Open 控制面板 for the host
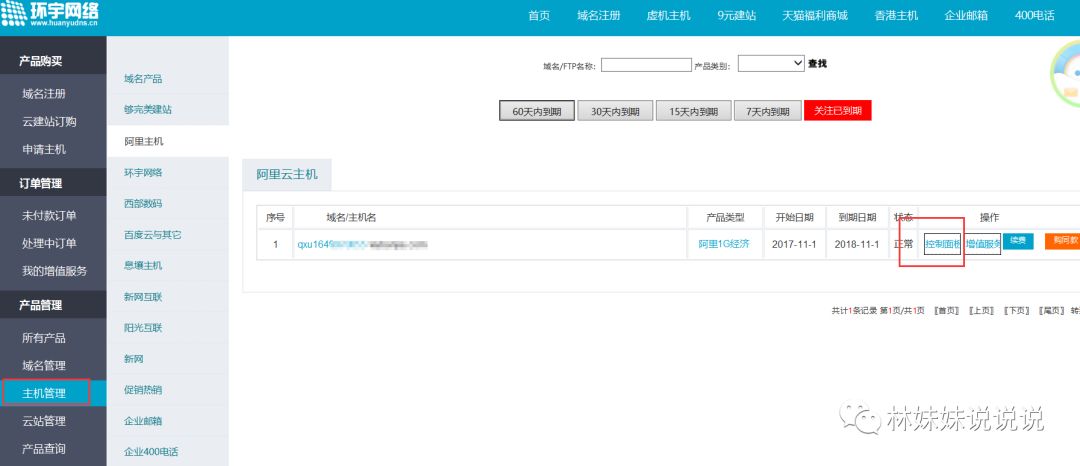The image size is (1080, 466). tap(942, 244)
